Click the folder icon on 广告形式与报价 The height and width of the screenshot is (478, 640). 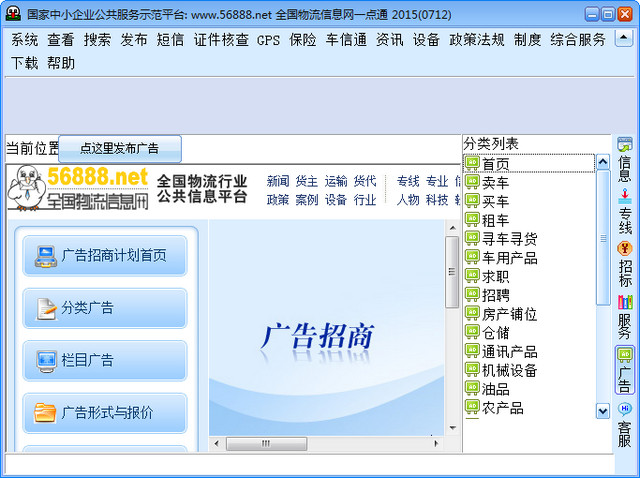pos(45,413)
